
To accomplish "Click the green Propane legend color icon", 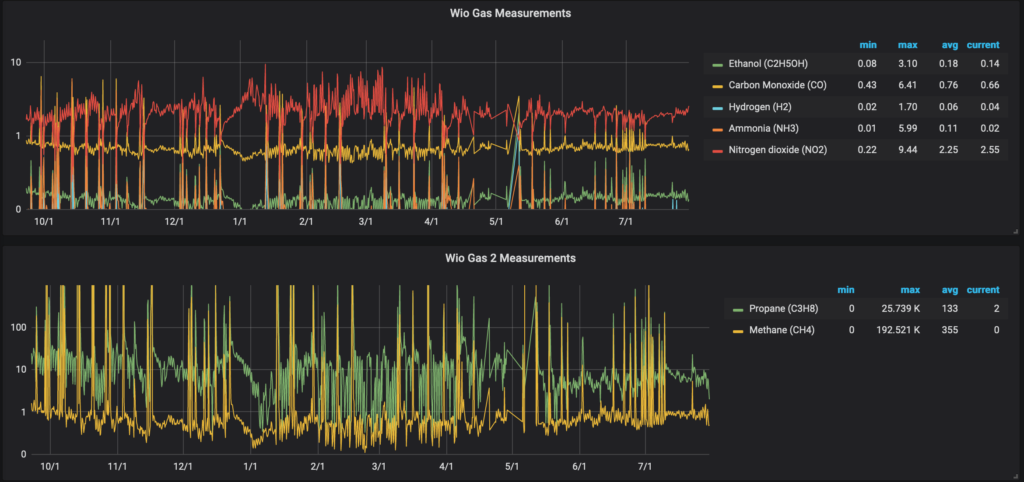I will tap(738, 310).
